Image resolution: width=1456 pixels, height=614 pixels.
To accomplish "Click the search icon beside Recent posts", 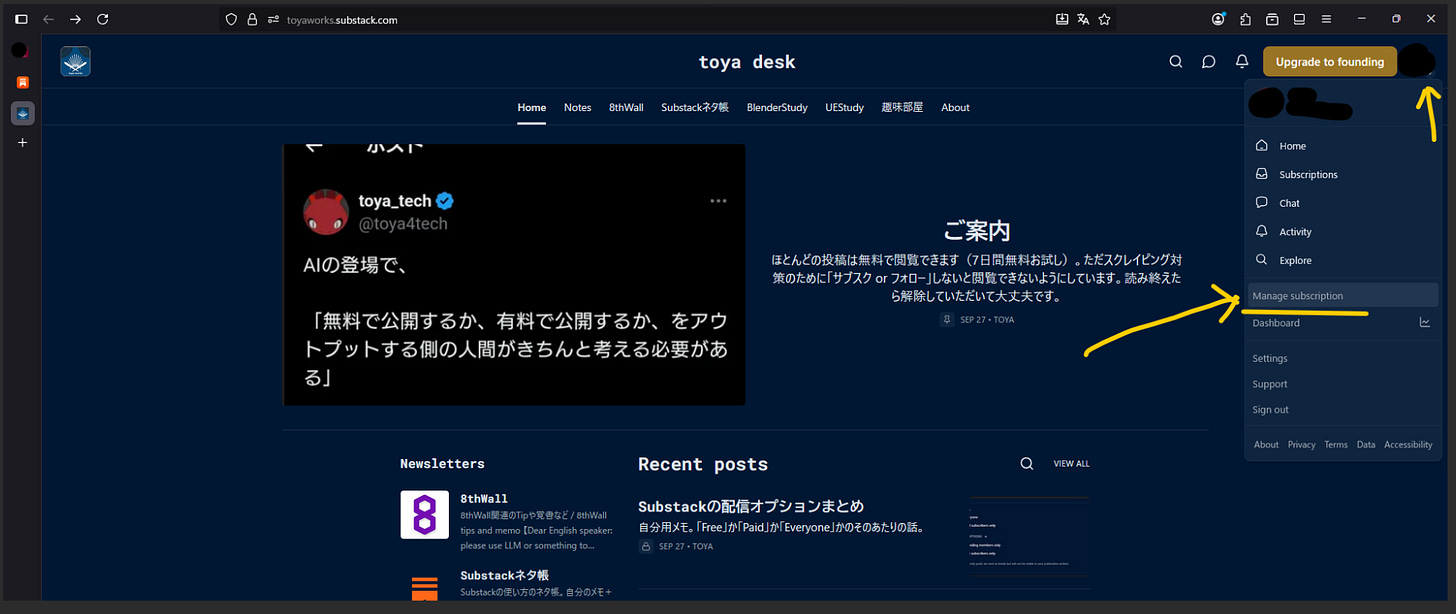I will 1026,464.
